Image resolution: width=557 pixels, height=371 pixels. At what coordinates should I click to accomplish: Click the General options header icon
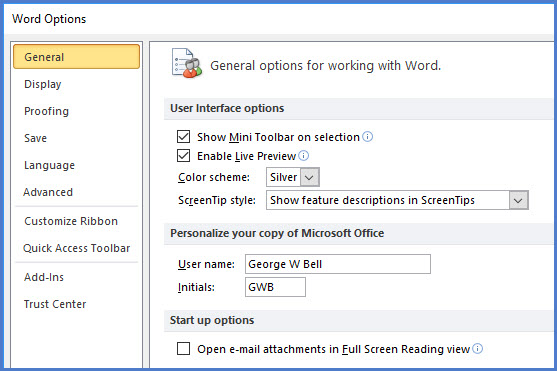187,63
